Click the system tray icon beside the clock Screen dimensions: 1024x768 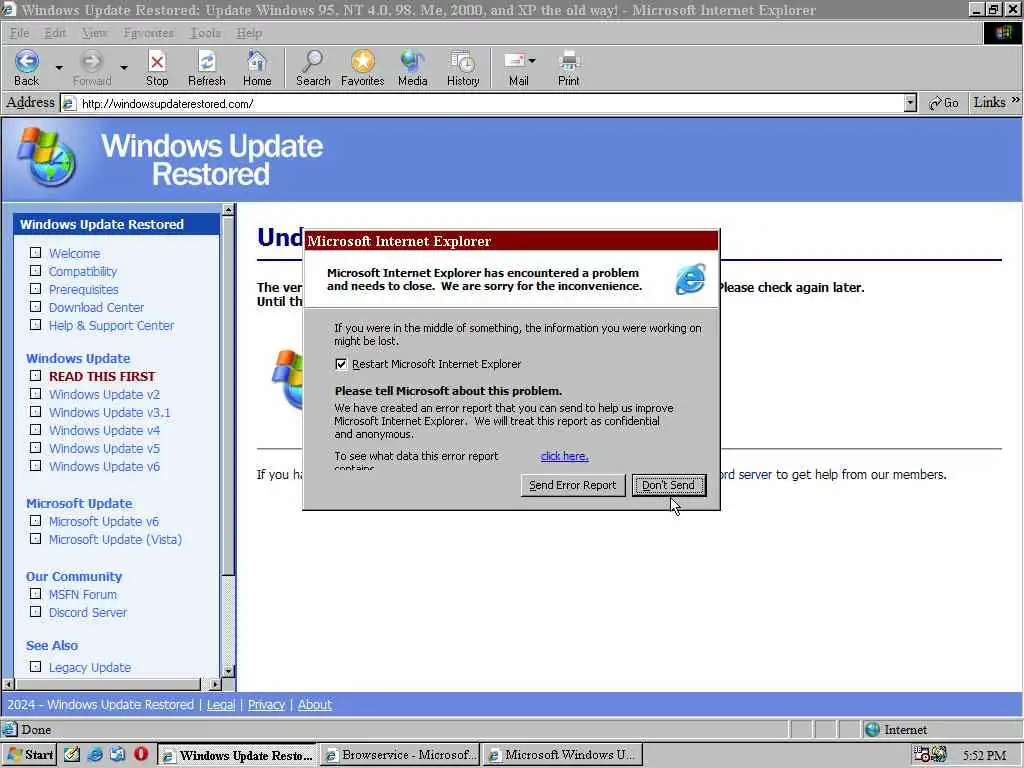pyautogui.click(x=939, y=754)
